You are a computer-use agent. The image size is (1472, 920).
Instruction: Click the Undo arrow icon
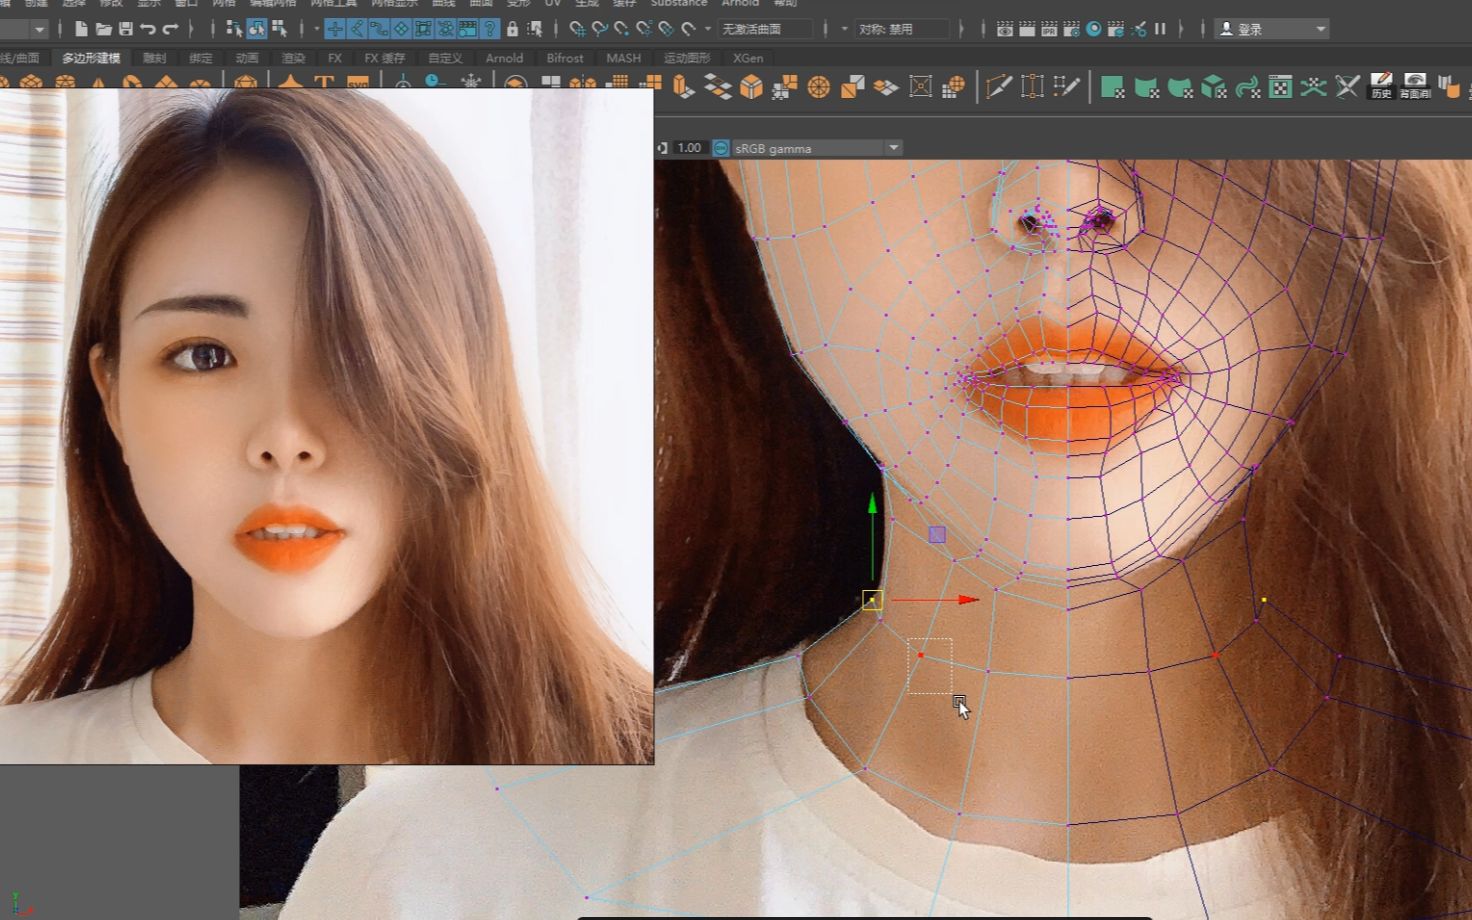tap(148, 28)
